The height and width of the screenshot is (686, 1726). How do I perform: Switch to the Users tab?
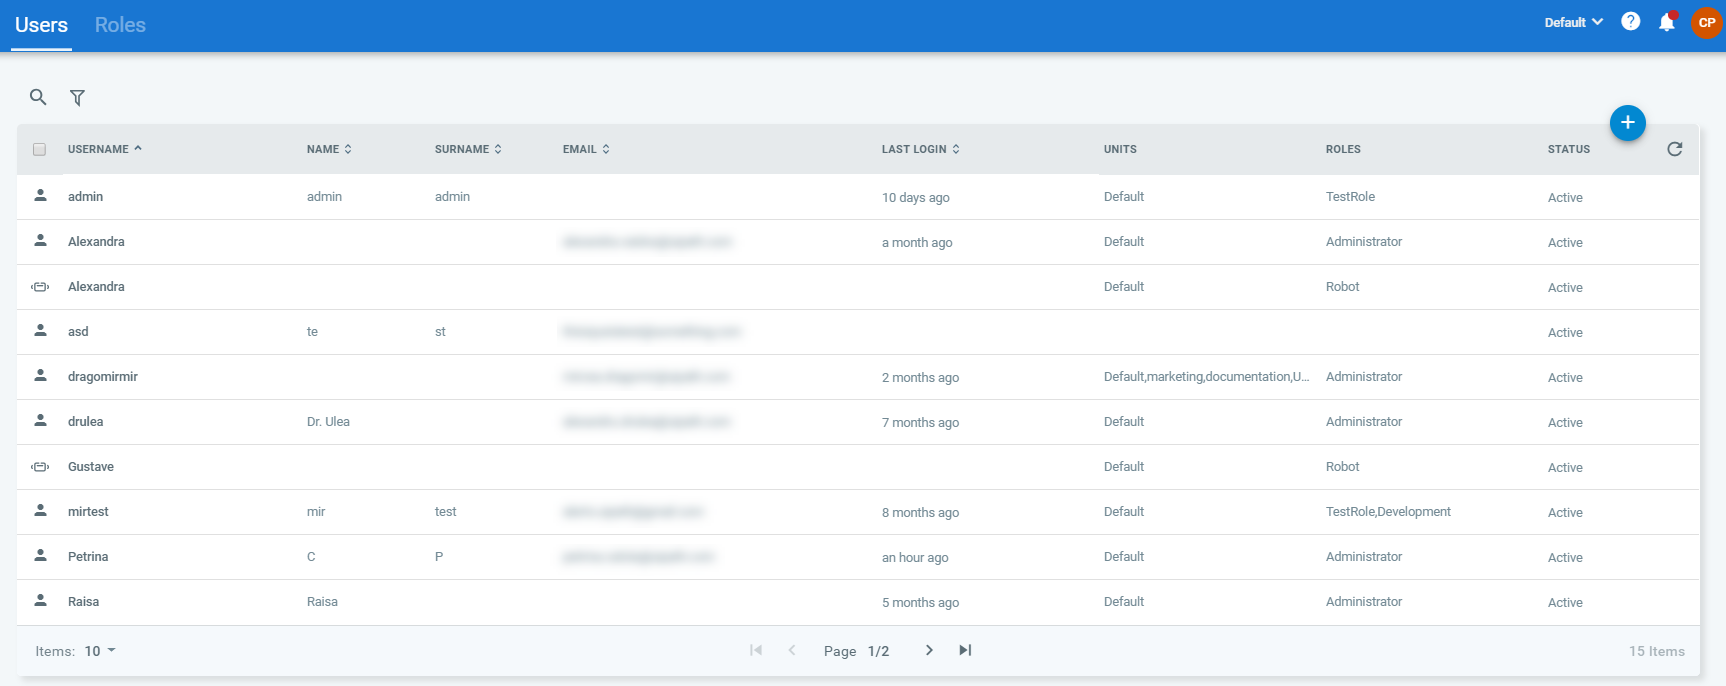tap(41, 25)
